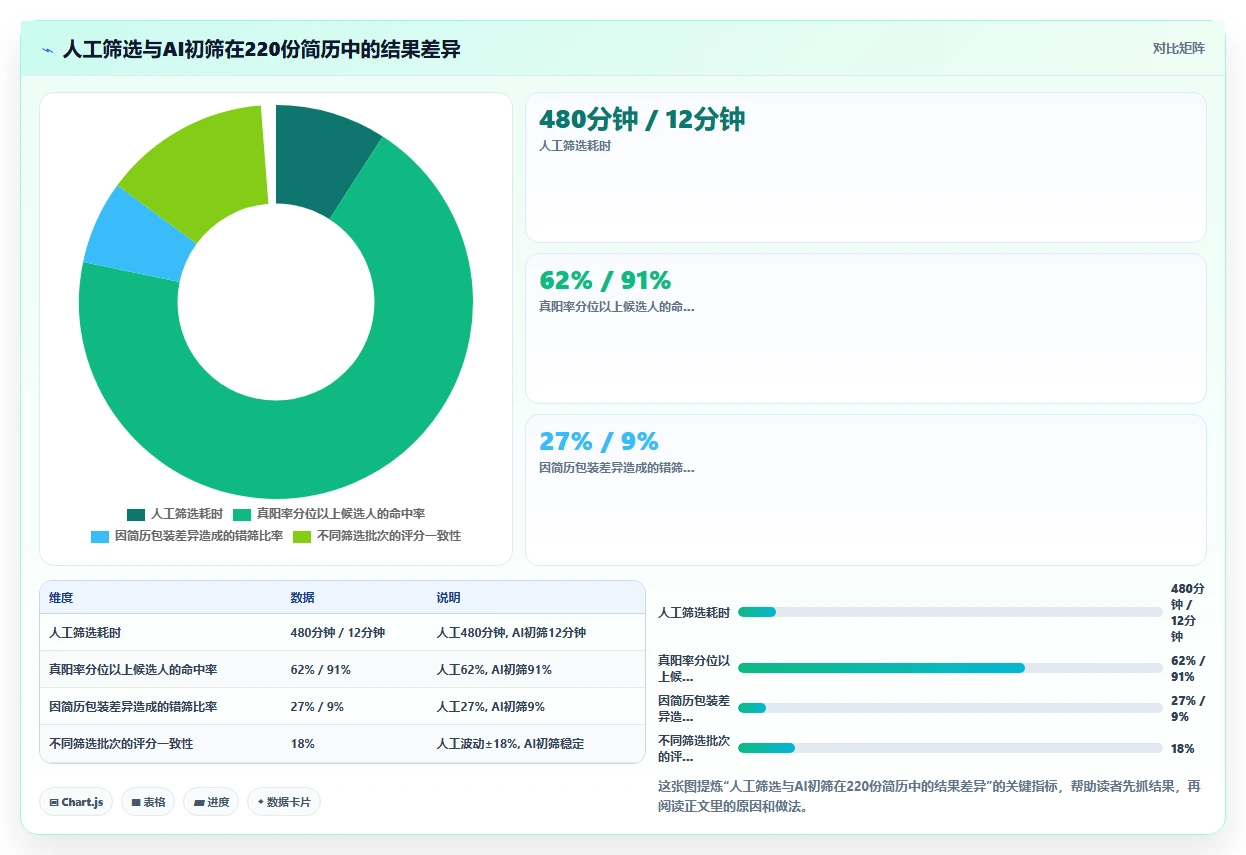Toggle the 因简历包装差异造成的错筛比率 legend entry
The width and height of the screenshot is (1246, 855).
tap(187, 536)
